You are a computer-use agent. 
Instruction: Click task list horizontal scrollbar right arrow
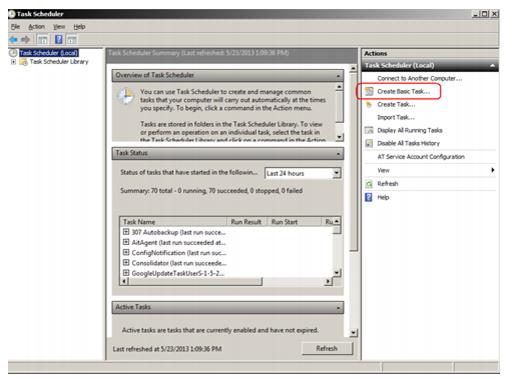pyautogui.click(x=328, y=282)
